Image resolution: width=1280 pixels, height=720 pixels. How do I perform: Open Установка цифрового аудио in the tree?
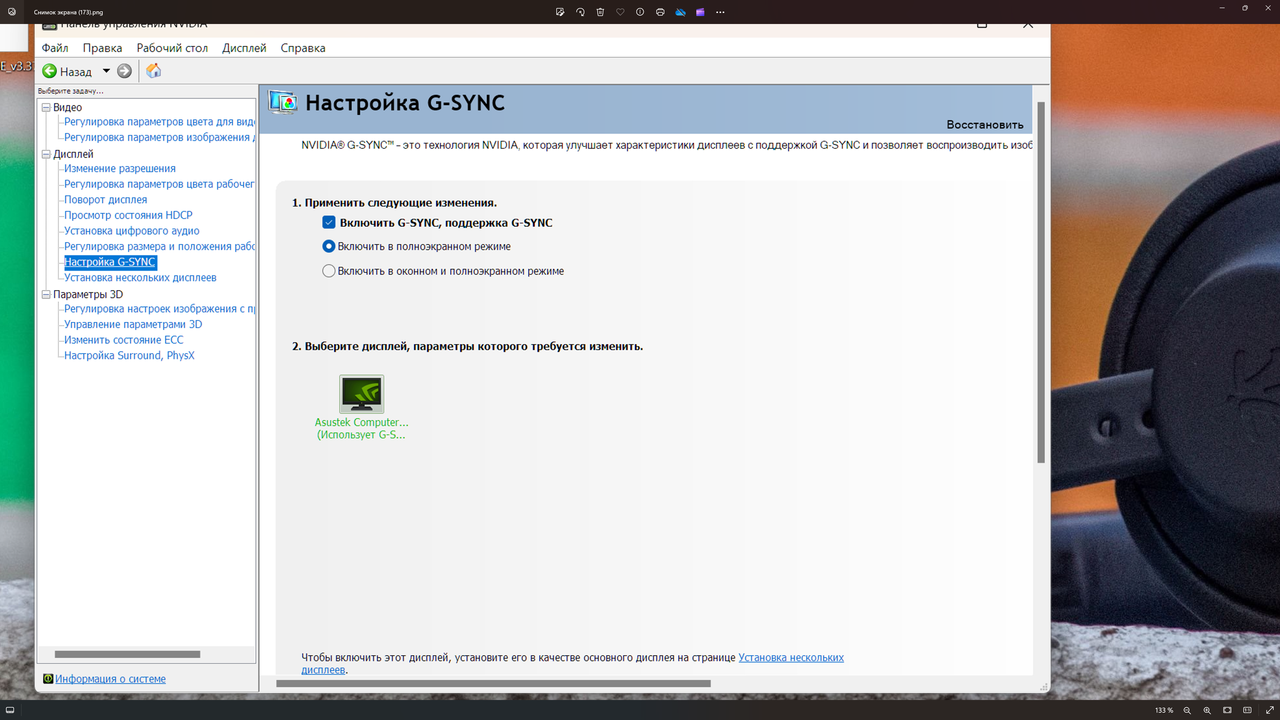click(x=132, y=231)
